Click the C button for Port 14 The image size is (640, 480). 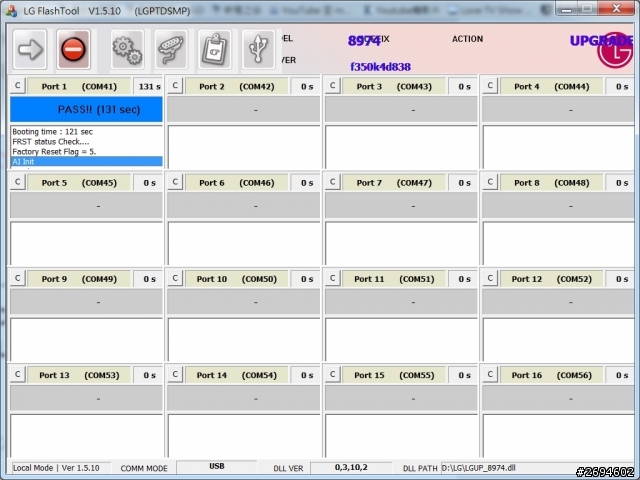pyautogui.click(x=175, y=374)
